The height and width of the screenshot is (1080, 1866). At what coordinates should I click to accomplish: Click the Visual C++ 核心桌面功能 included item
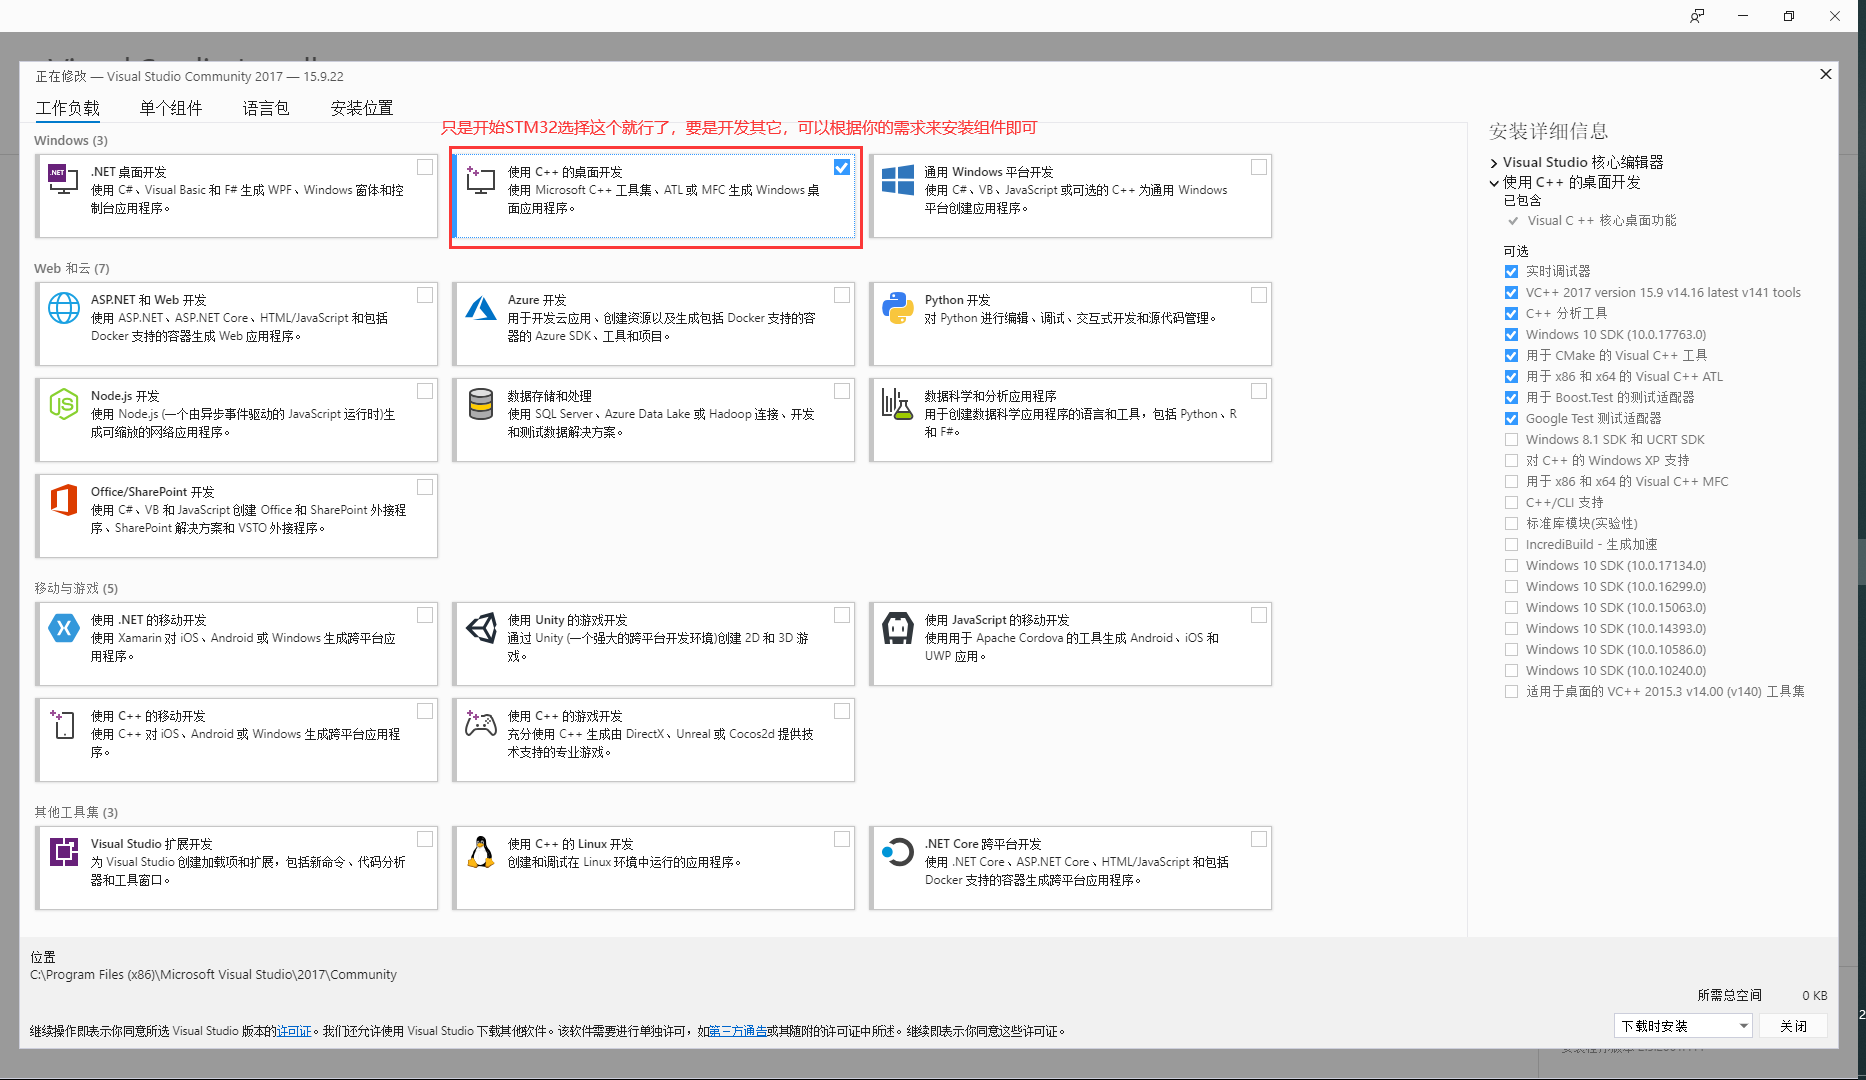(1601, 221)
